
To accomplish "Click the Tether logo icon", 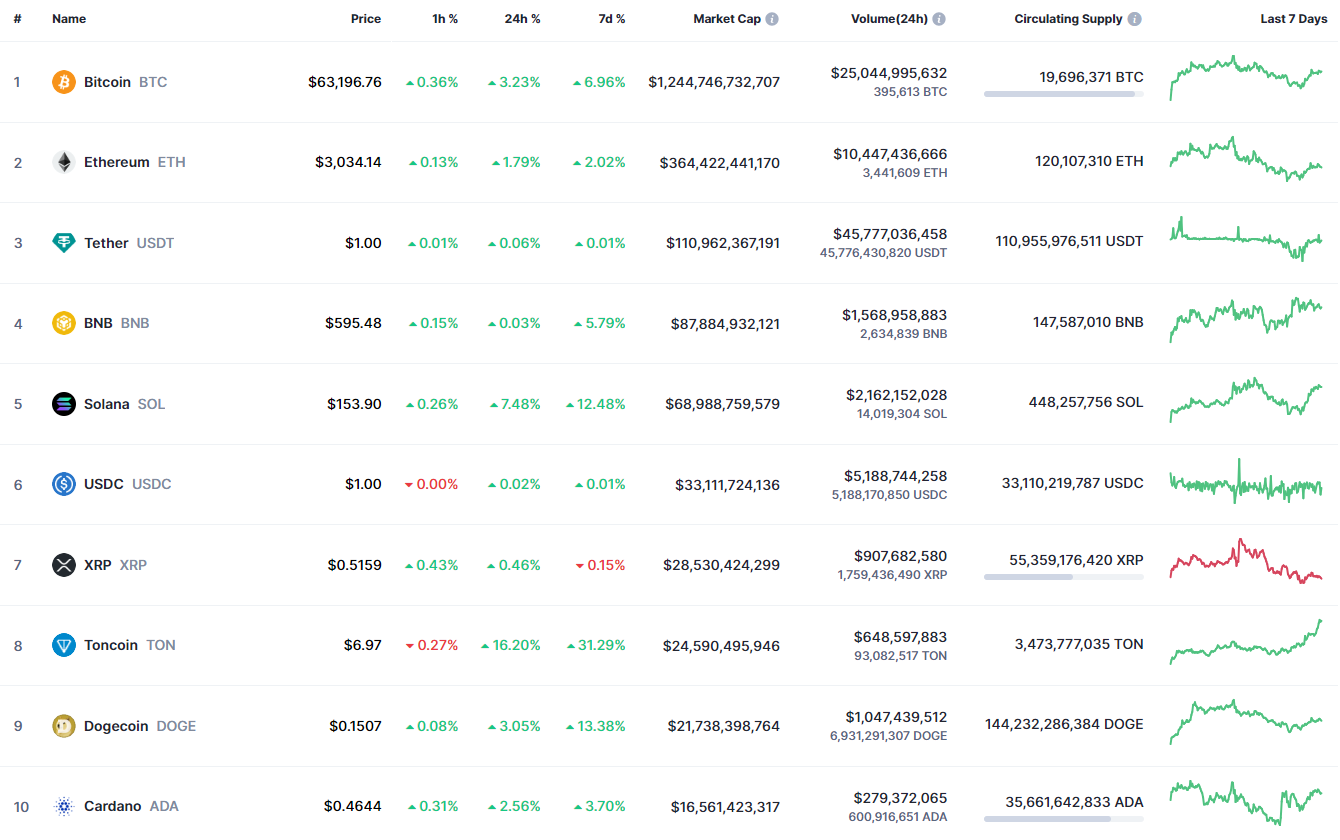I will pyautogui.click(x=64, y=243).
